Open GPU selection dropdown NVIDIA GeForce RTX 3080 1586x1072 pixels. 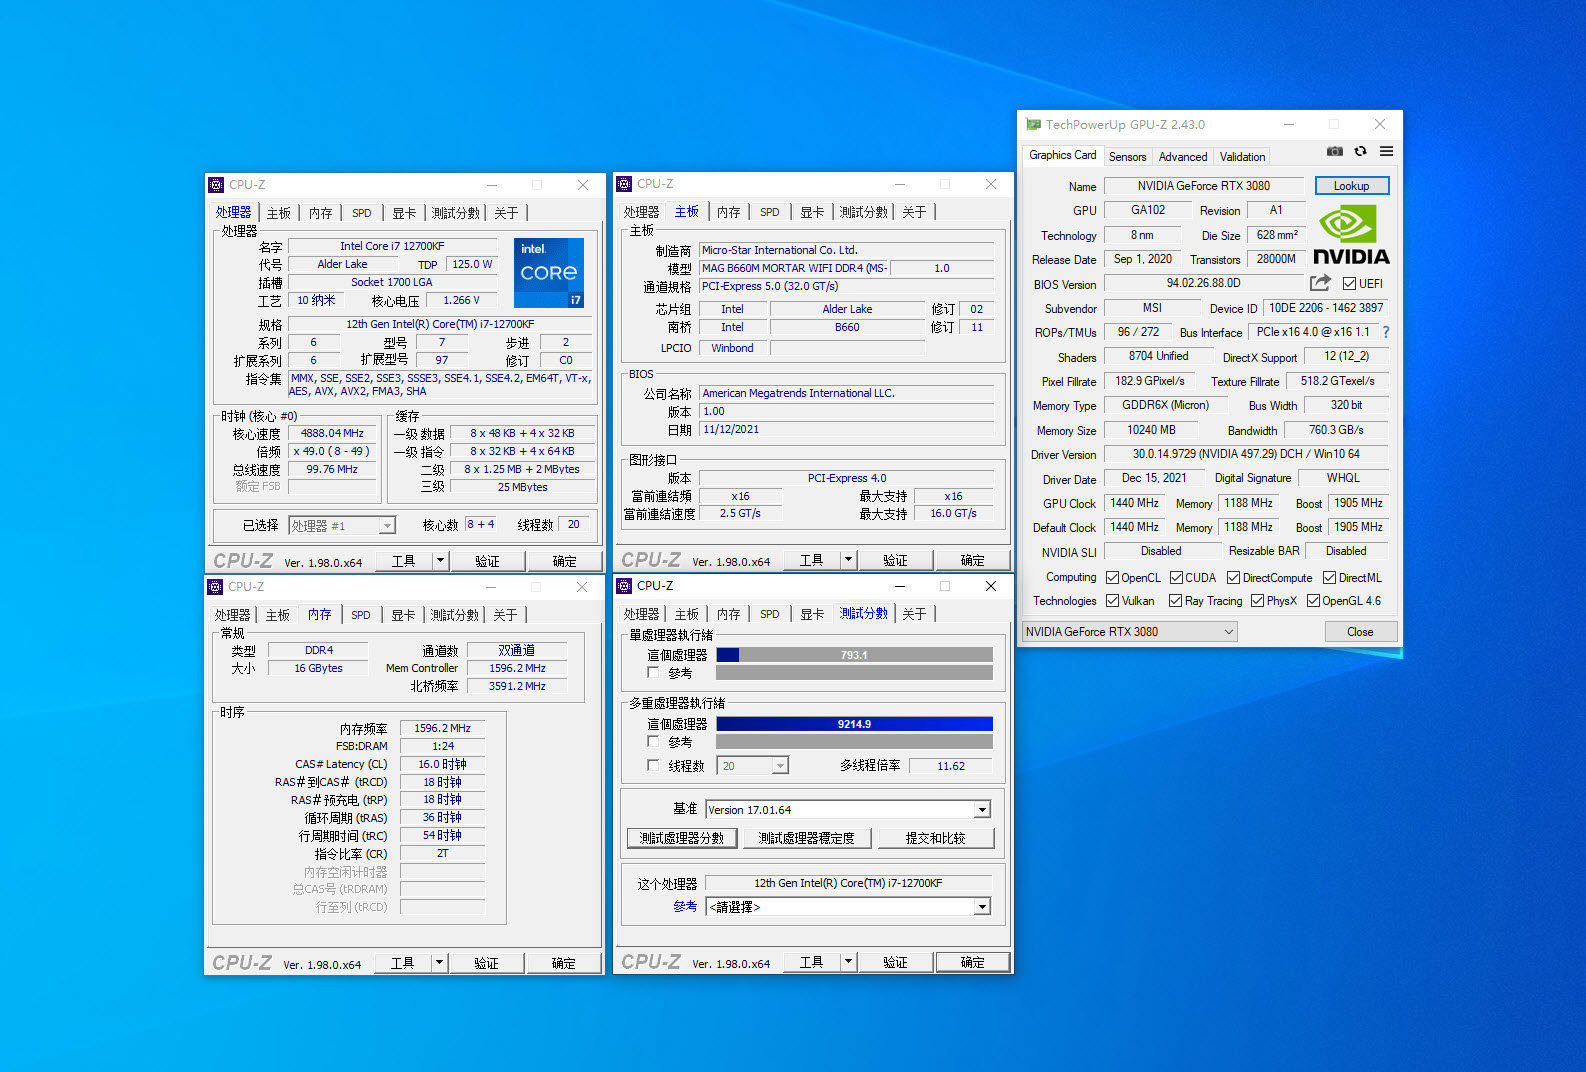(1129, 632)
